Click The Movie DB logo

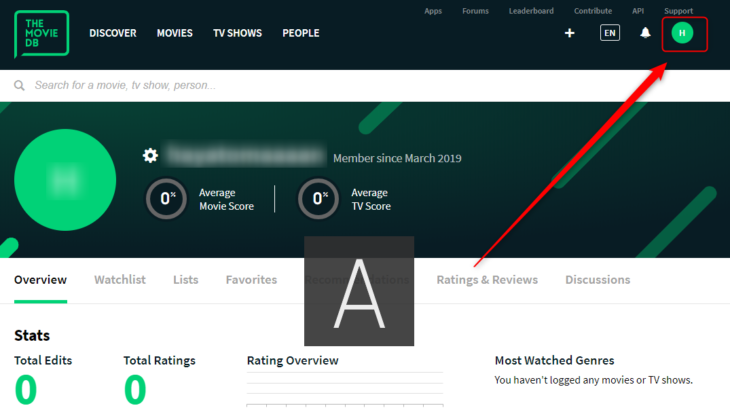pos(42,33)
